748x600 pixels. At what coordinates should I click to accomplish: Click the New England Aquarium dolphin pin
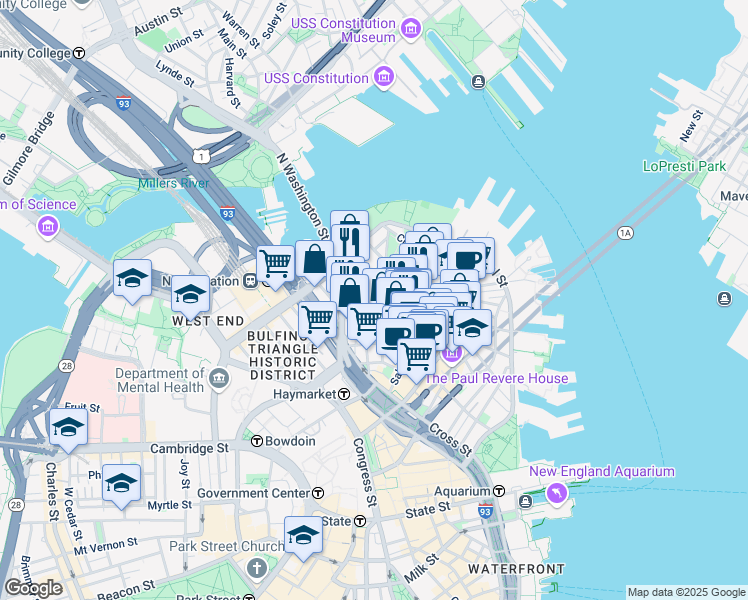[x=557, y=494]
